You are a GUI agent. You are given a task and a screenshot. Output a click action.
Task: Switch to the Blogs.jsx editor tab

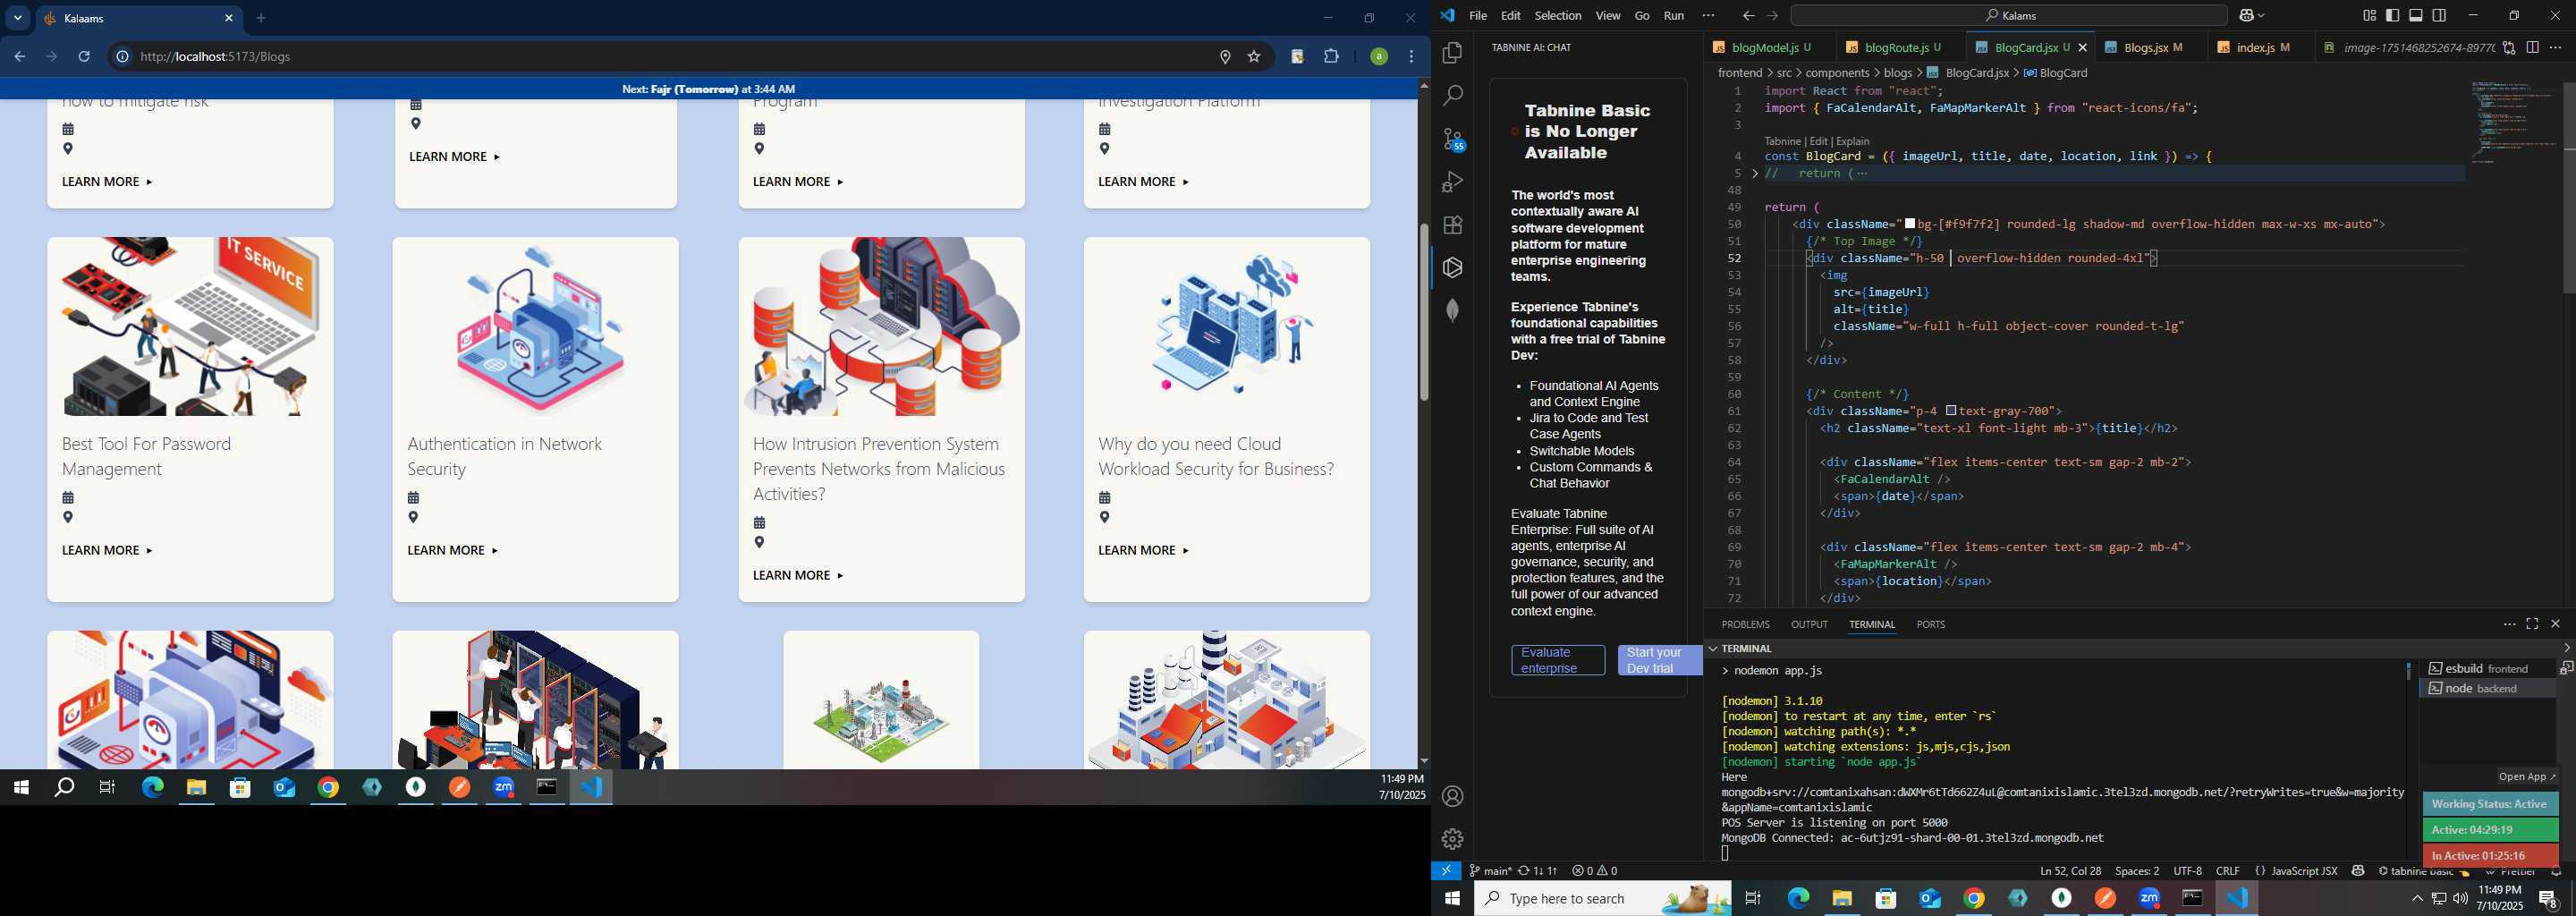tap(2149, 48)
